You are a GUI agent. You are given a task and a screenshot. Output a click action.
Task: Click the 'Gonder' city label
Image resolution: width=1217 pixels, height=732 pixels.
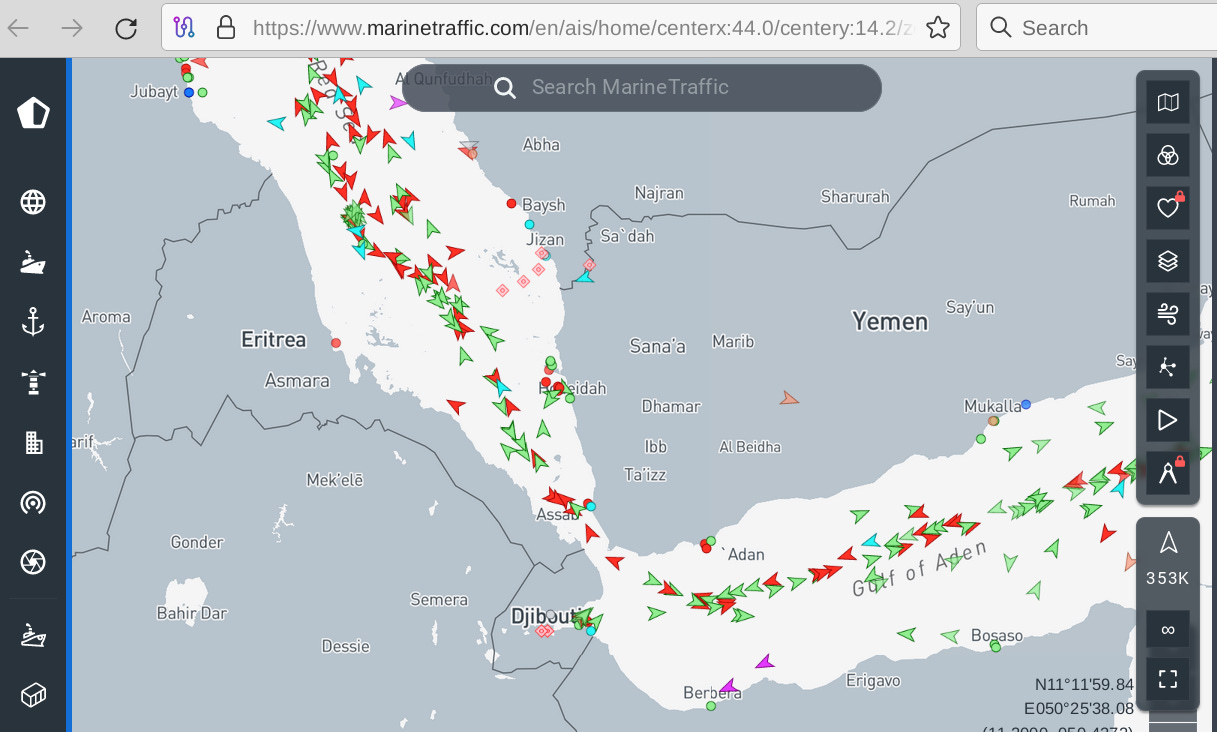pos(197,542)
